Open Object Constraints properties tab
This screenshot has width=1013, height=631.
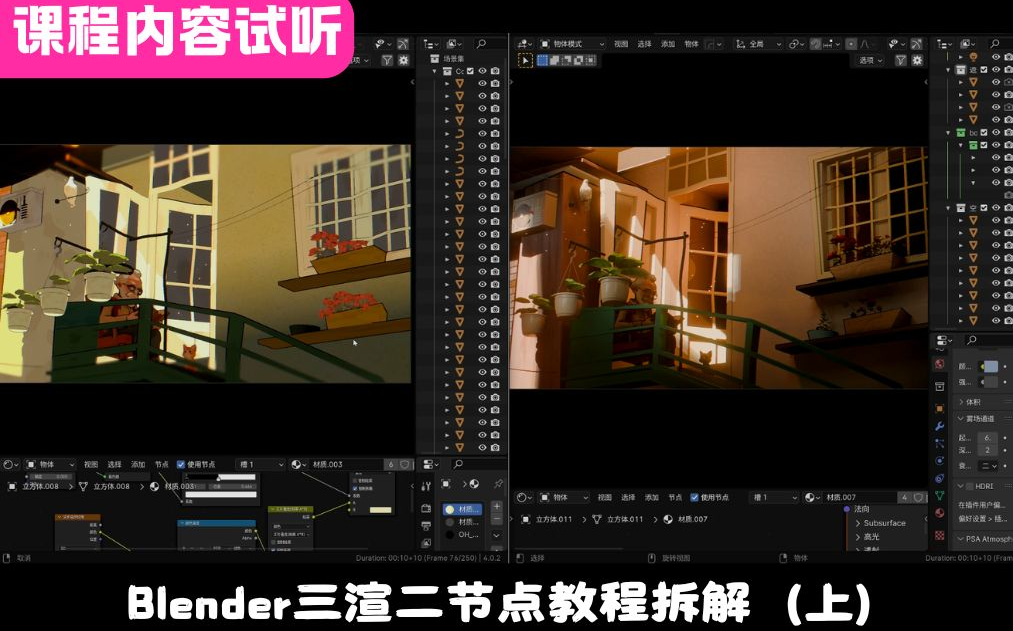point(939,479)
